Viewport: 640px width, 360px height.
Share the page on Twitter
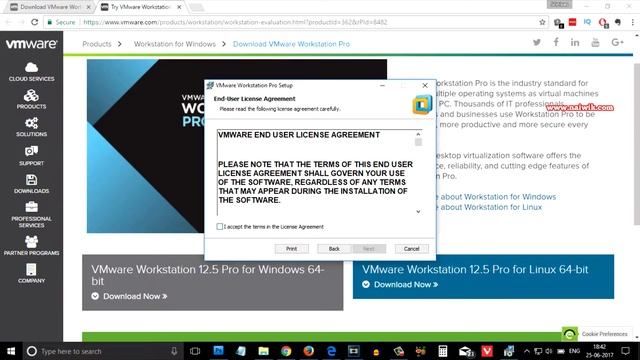click(x=537, y=42)
